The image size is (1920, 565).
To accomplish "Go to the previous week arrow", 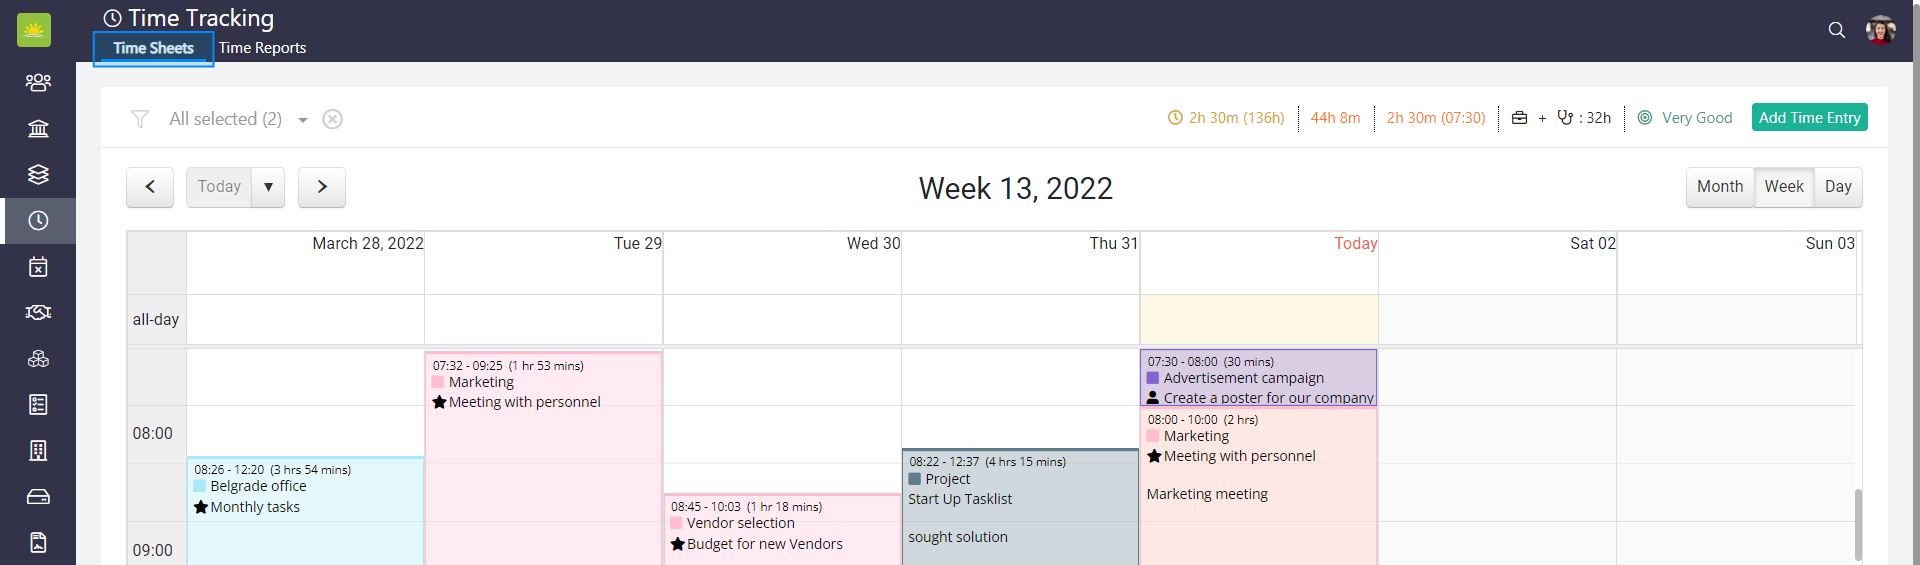I will (150, 187).
